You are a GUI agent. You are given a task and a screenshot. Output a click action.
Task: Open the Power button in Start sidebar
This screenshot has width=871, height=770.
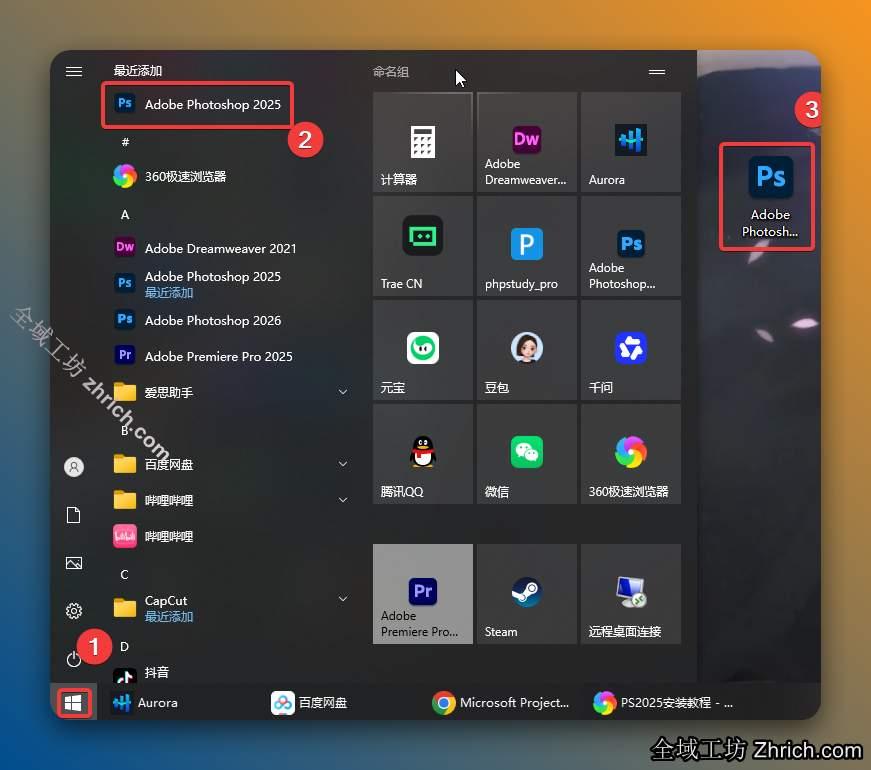[73, 659]
